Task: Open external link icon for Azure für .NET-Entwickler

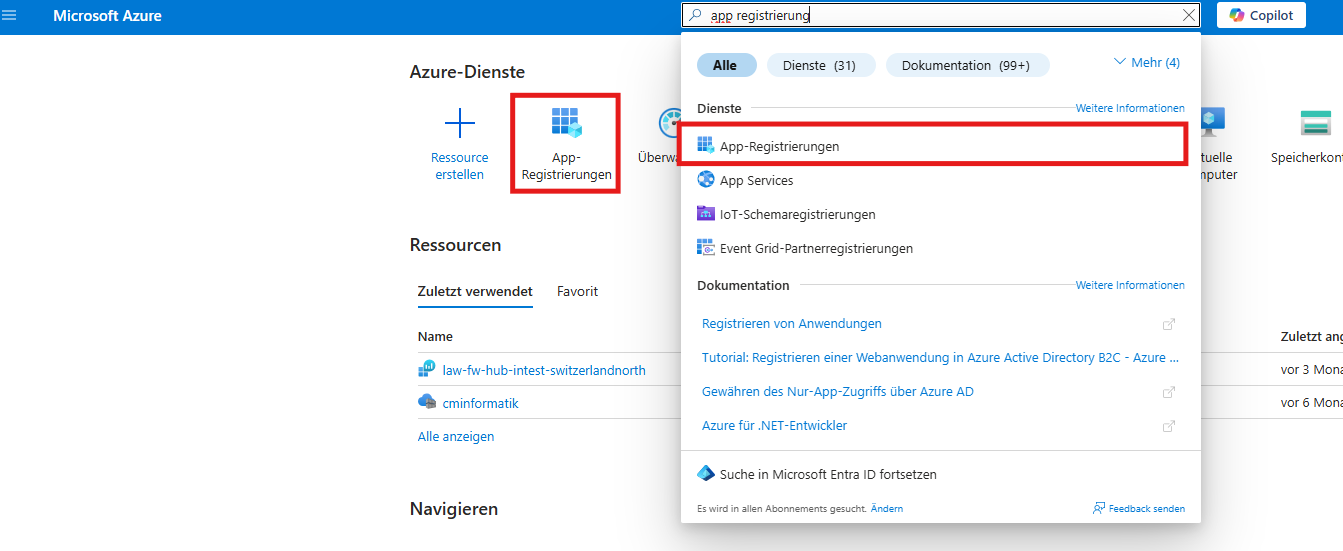Action: (1168, 426)
